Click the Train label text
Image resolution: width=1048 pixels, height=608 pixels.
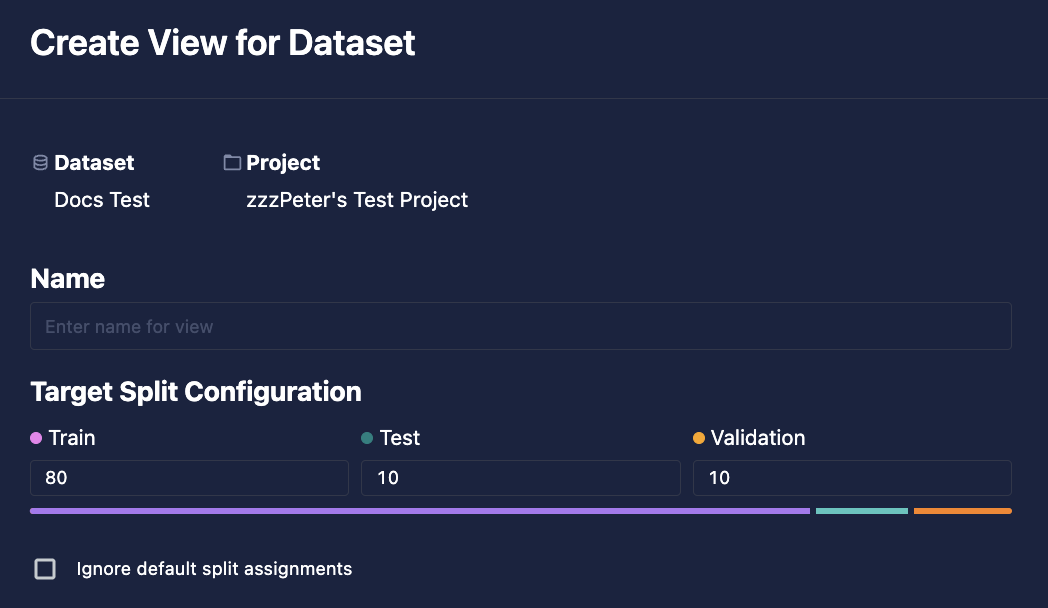pyautogui.click(x=72, y=438)
